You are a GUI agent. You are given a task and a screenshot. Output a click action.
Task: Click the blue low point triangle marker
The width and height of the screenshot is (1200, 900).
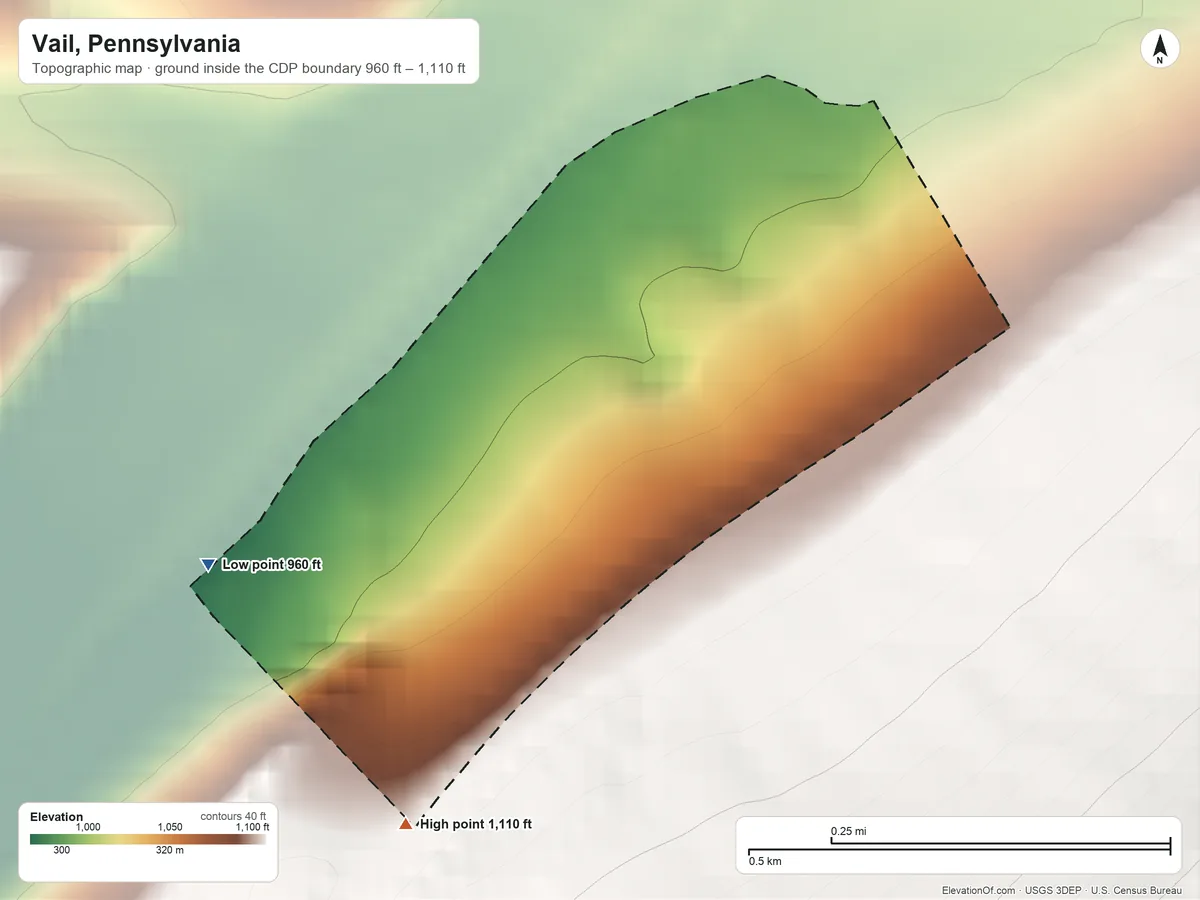point(208,565)
